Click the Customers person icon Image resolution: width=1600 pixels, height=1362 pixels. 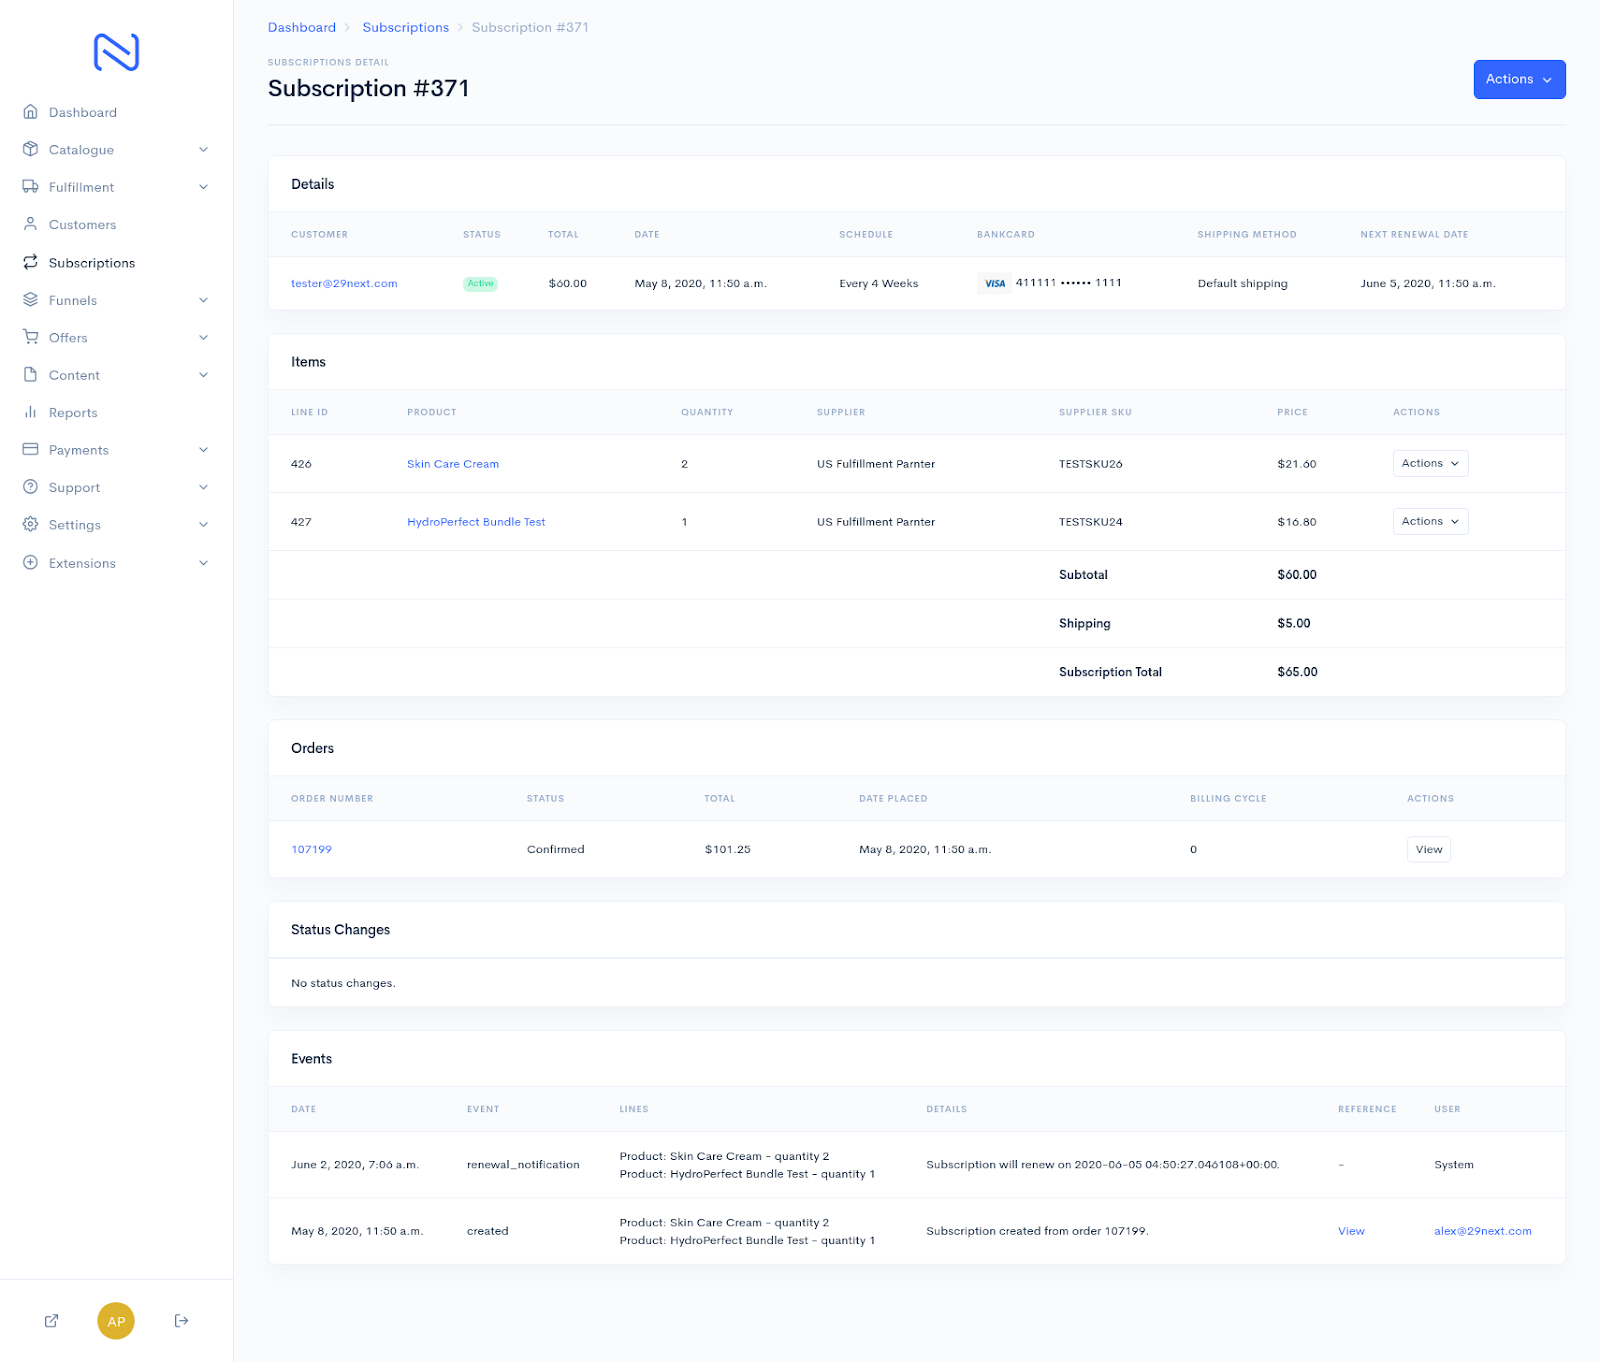pos(30,224)
